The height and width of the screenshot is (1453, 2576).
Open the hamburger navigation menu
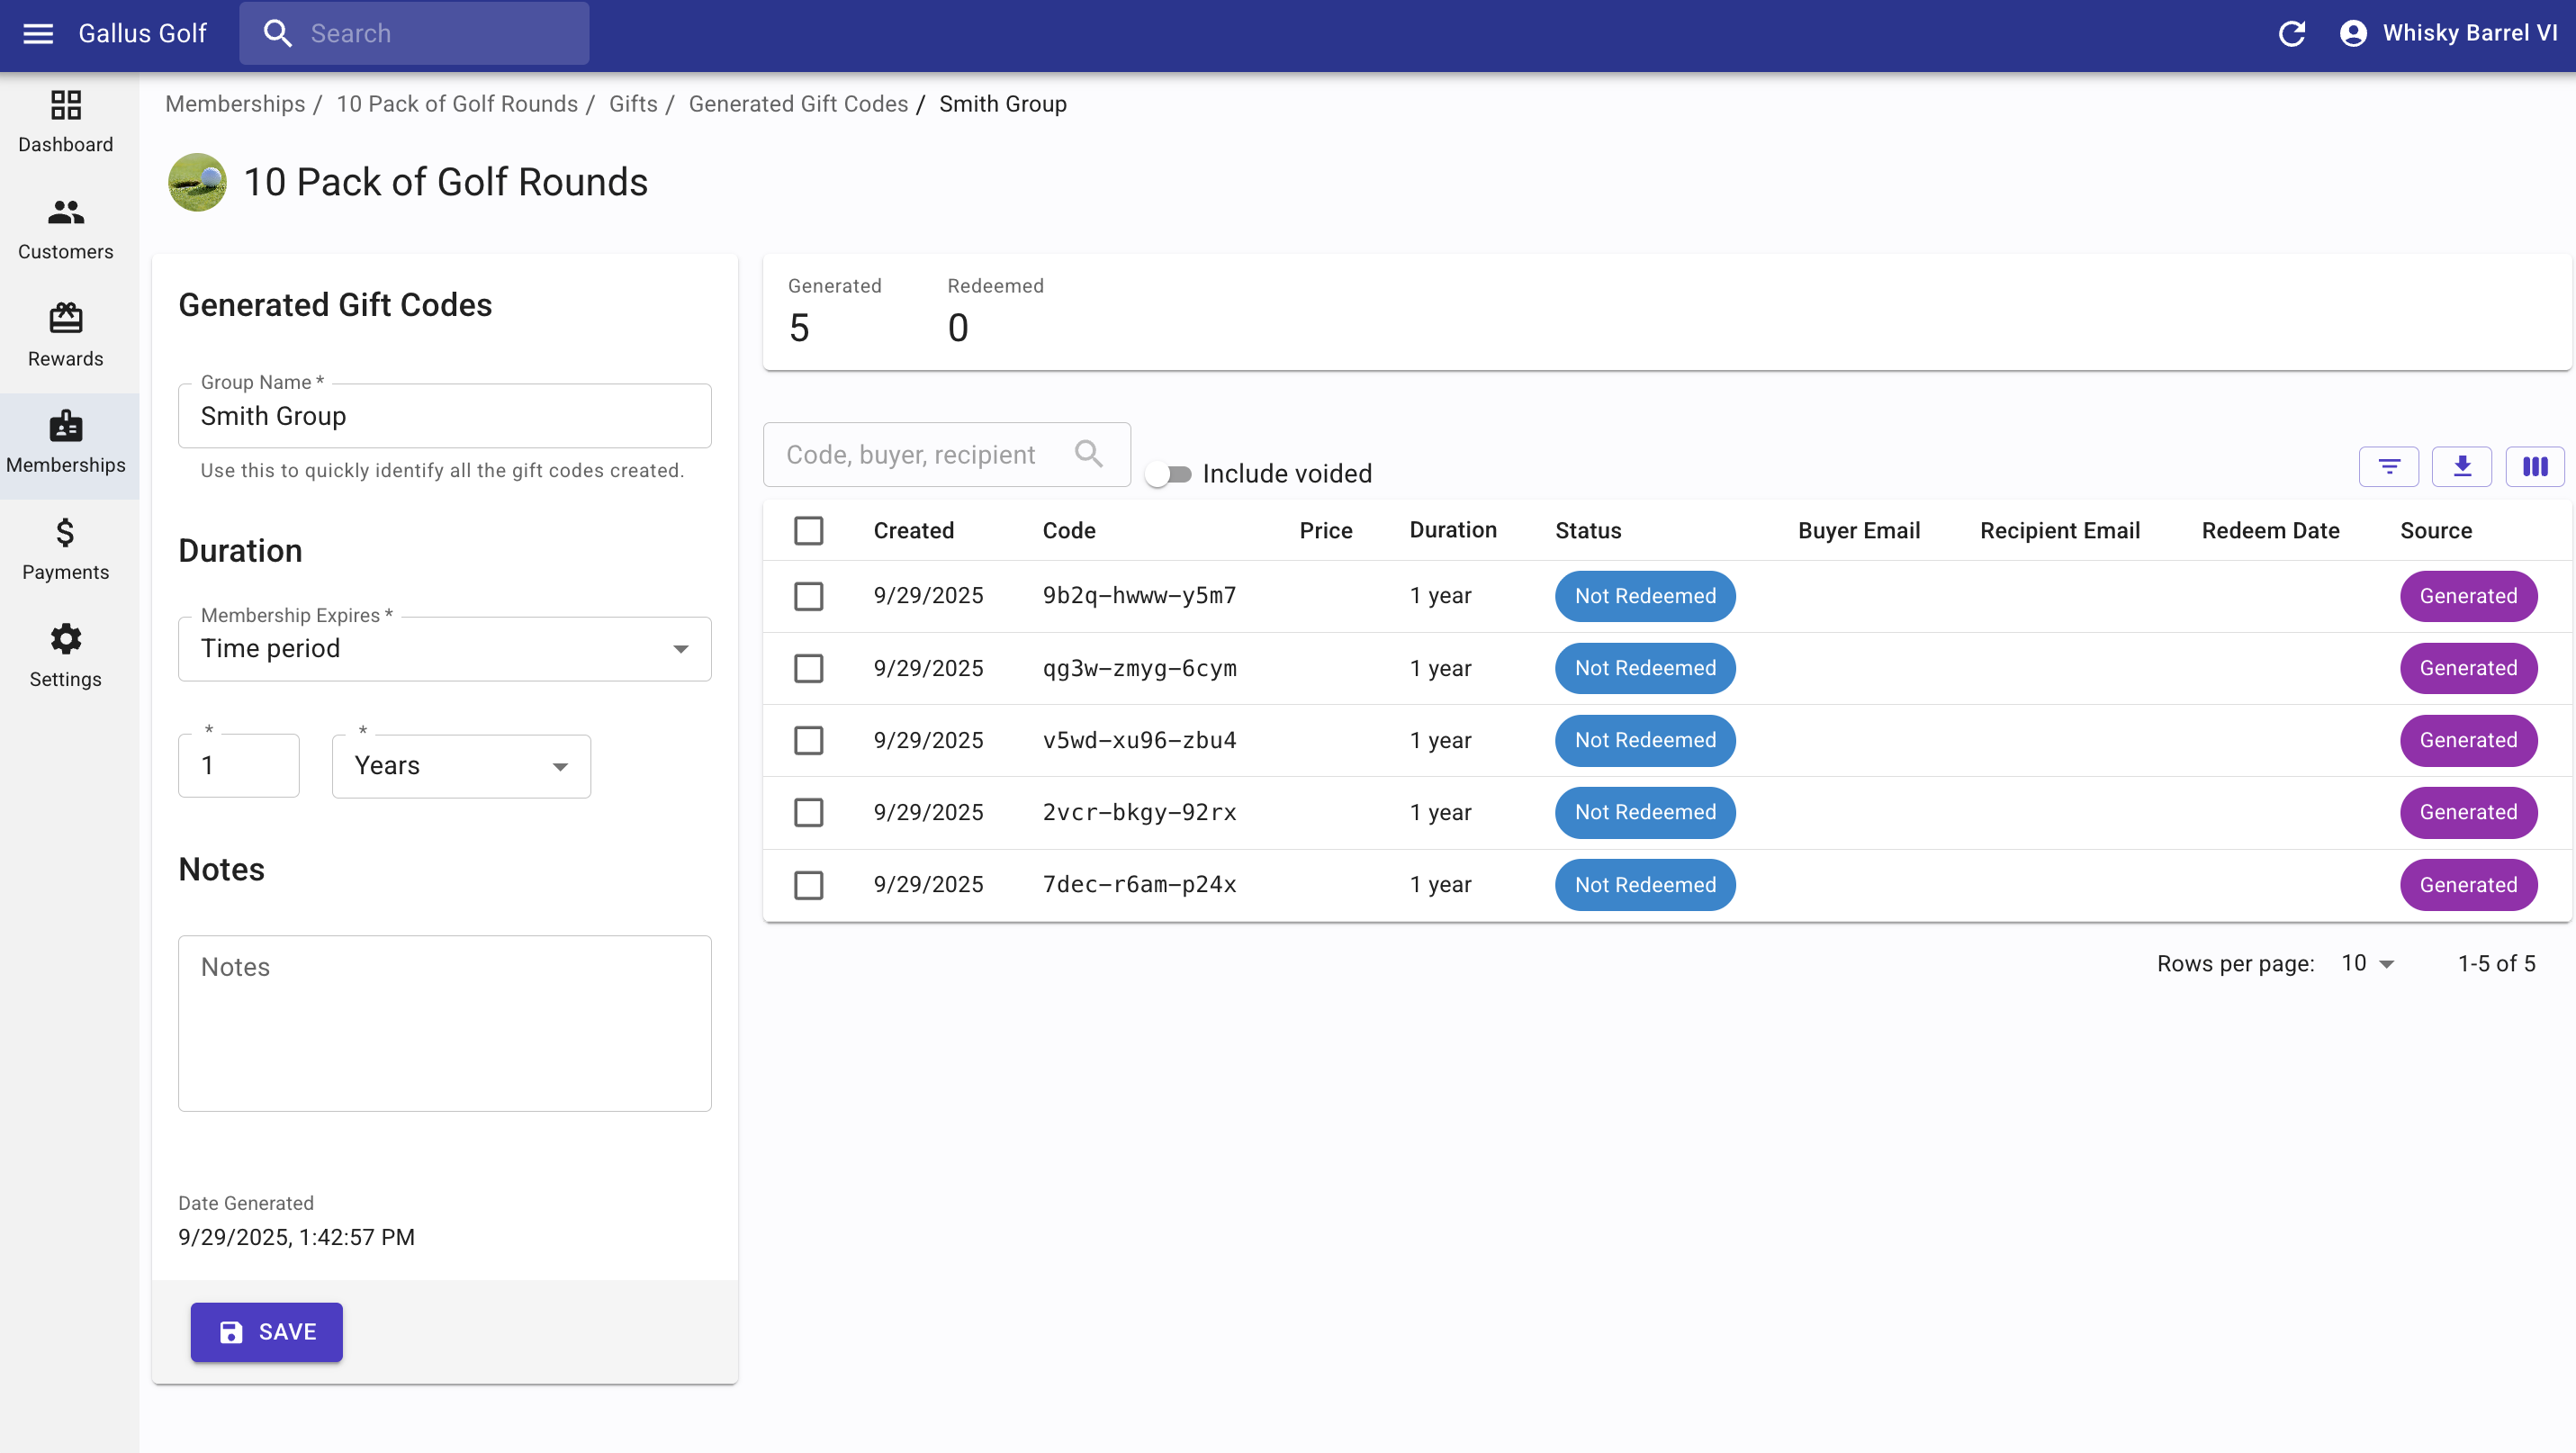pyautogui.click(x=38, y=34)
